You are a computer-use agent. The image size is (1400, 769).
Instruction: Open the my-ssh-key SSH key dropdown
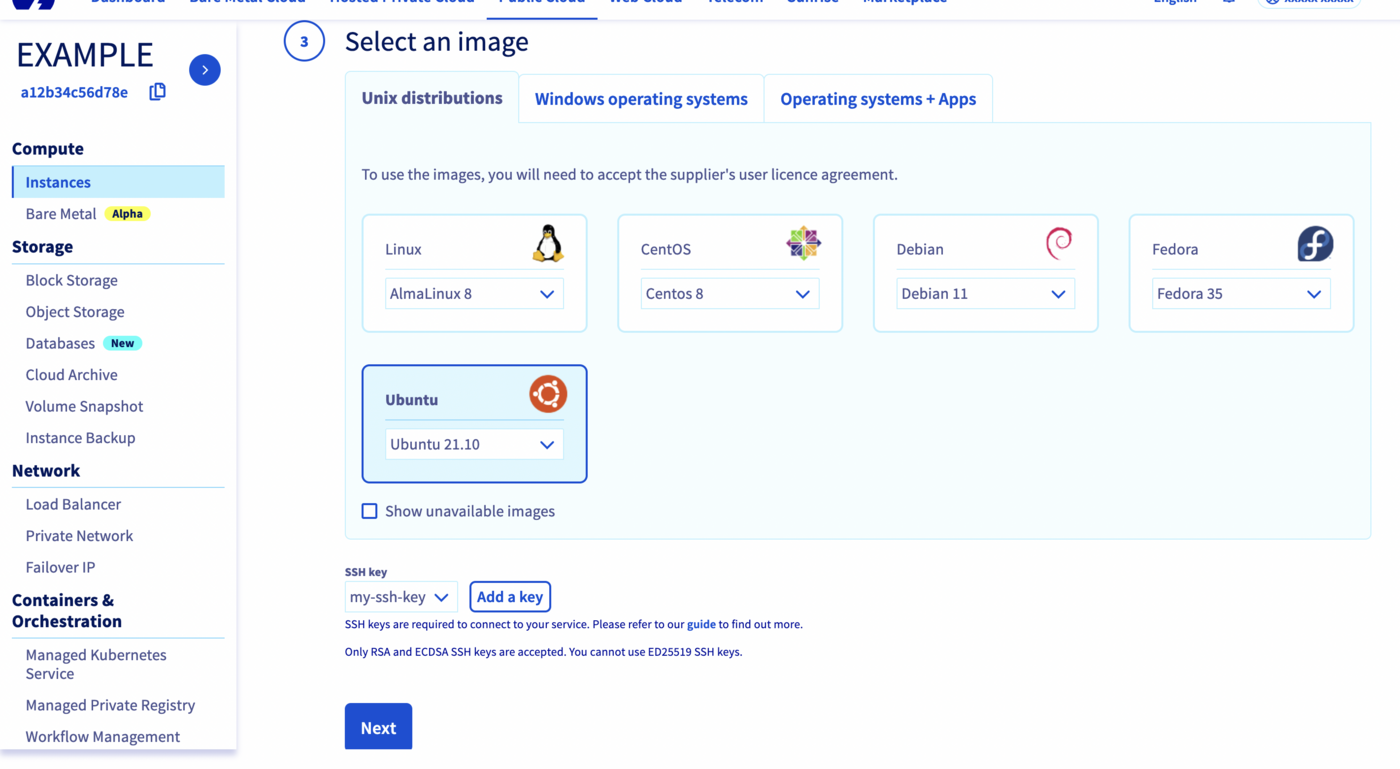coord(400,597)
